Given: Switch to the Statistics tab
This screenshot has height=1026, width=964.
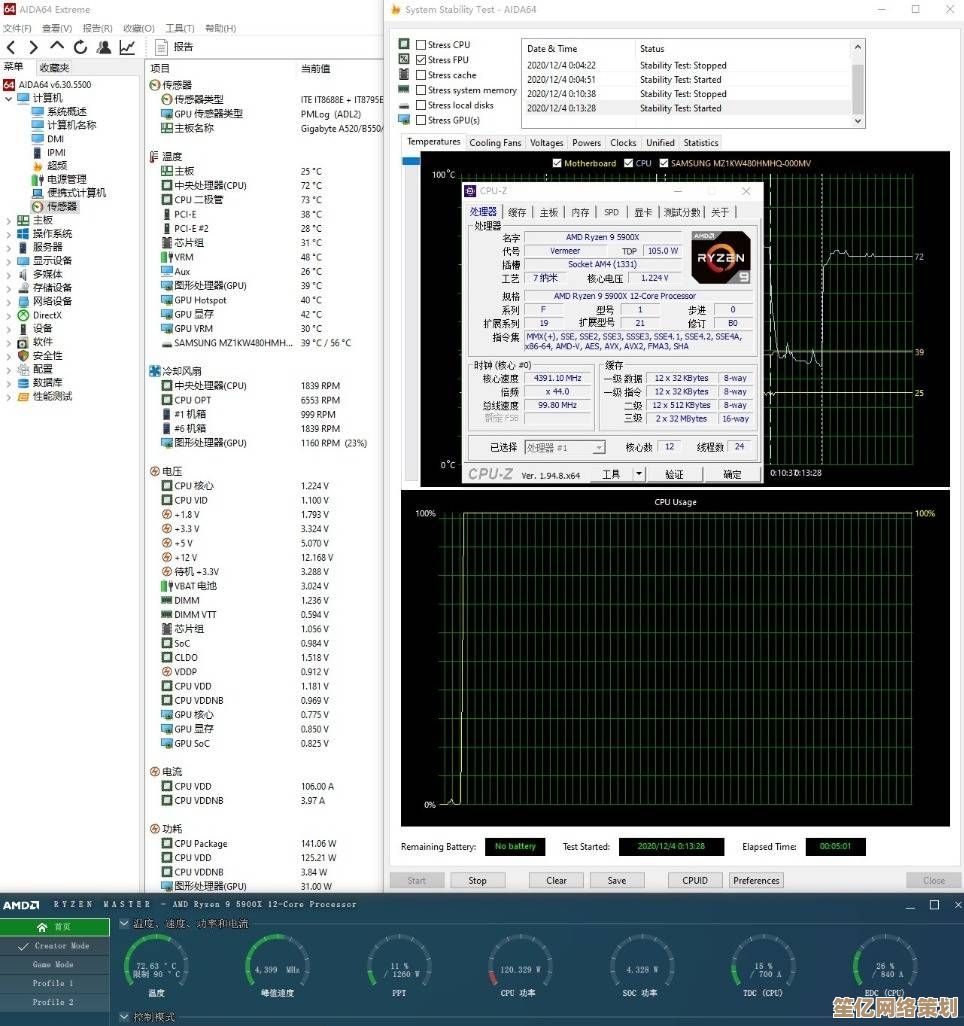Looking at the screenshot, I should 701,143.
